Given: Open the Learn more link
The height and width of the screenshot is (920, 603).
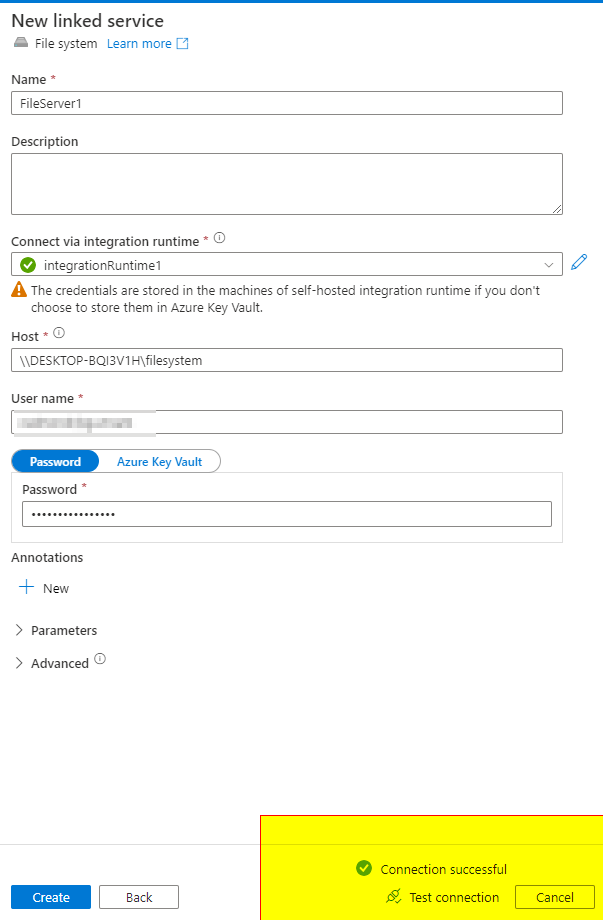Looking at the screenshot, I should 140,43.
